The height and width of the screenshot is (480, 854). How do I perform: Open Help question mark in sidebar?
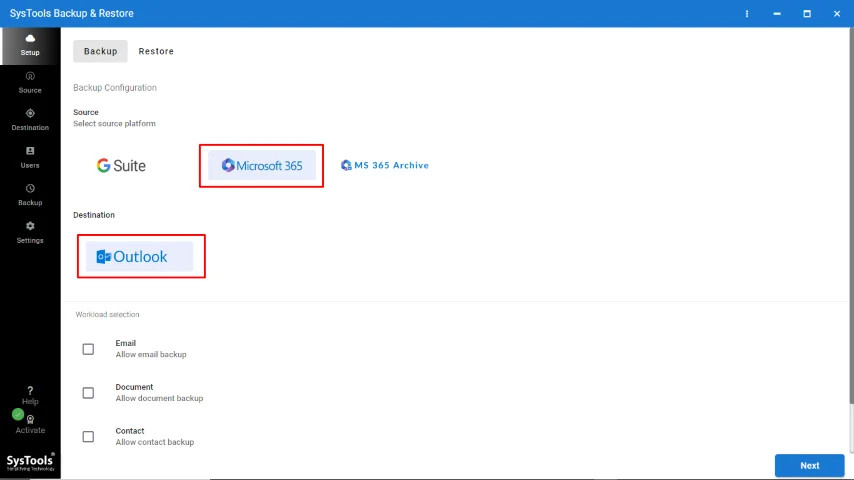click(x=30, y=396)
